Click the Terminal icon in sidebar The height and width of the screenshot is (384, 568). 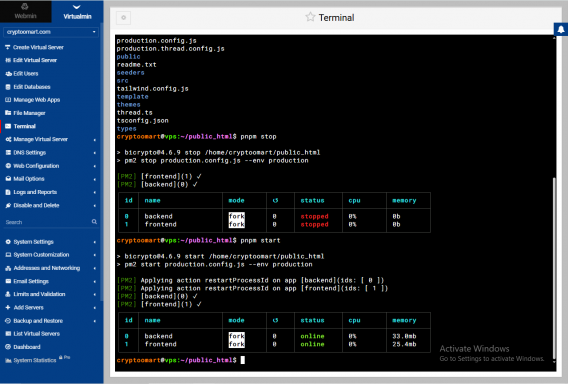pos(8,126)
